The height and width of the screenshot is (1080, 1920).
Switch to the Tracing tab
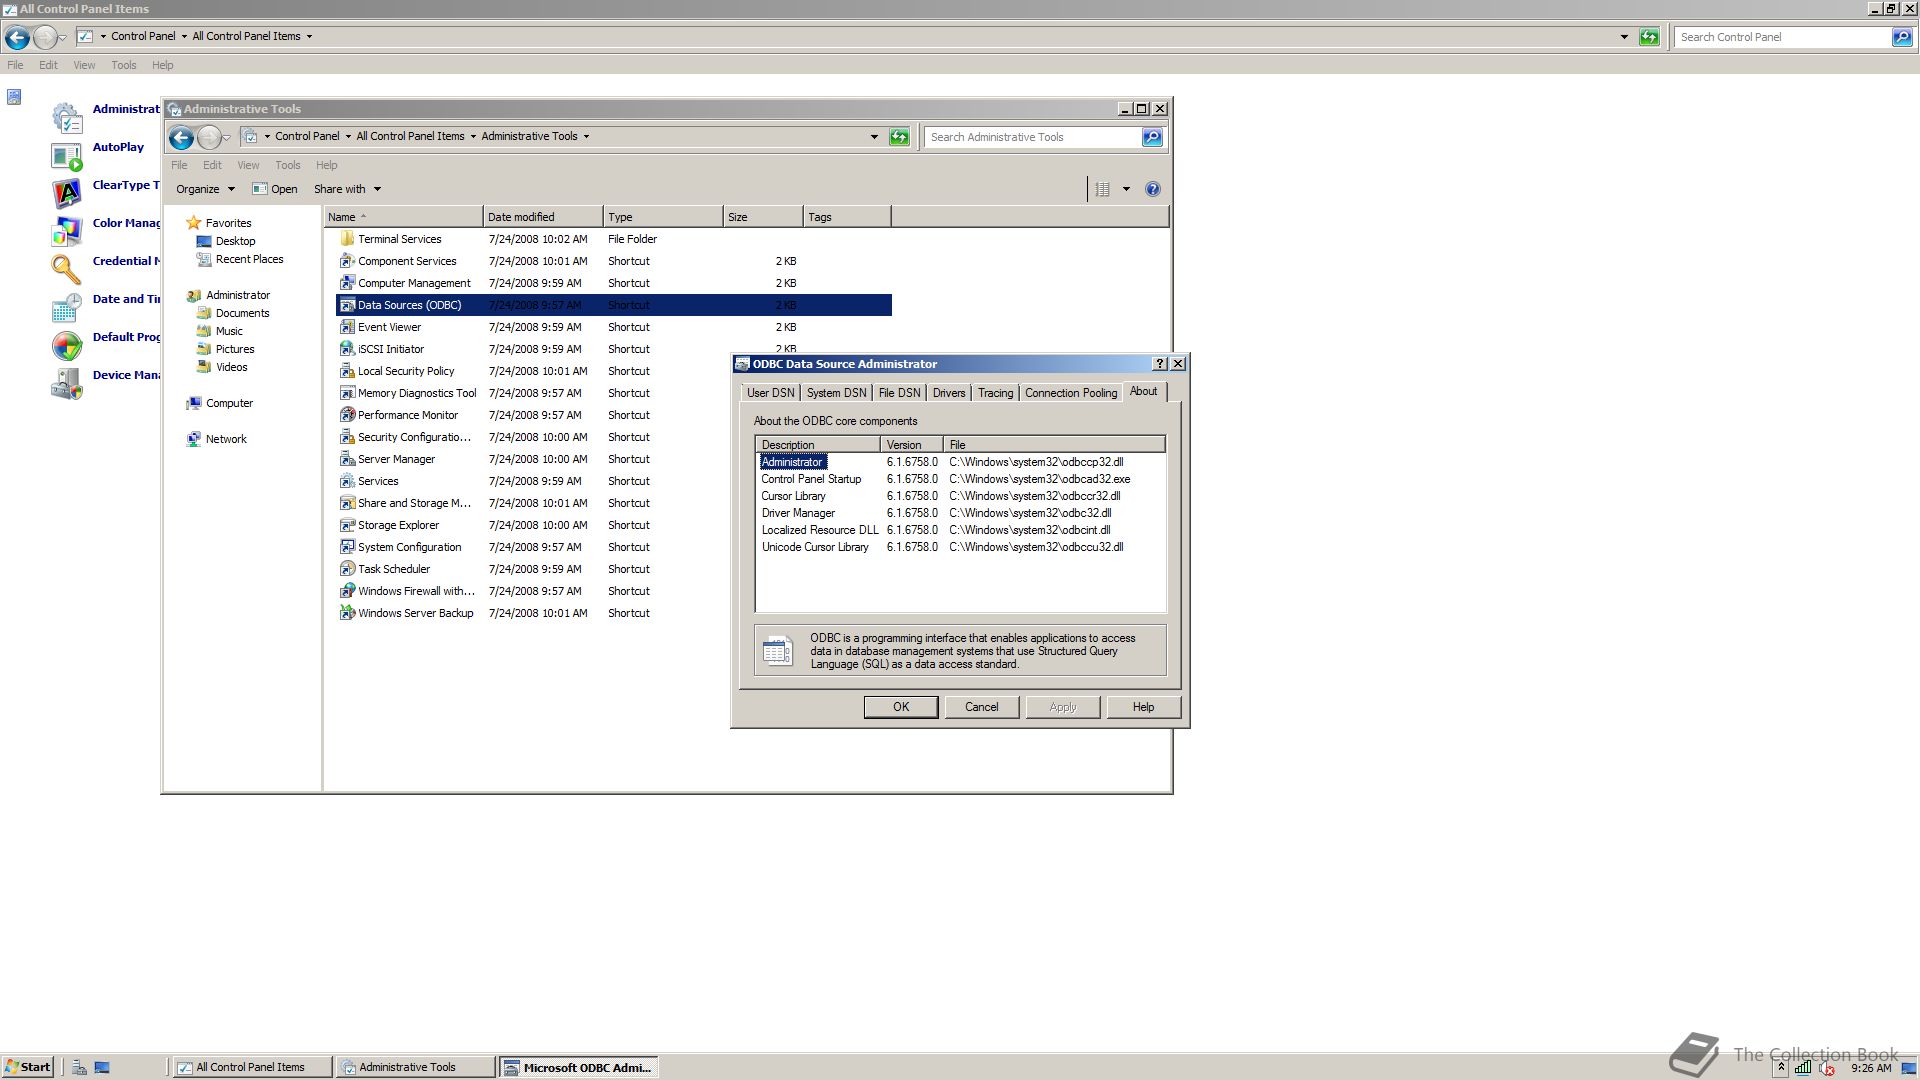[995, 393]
